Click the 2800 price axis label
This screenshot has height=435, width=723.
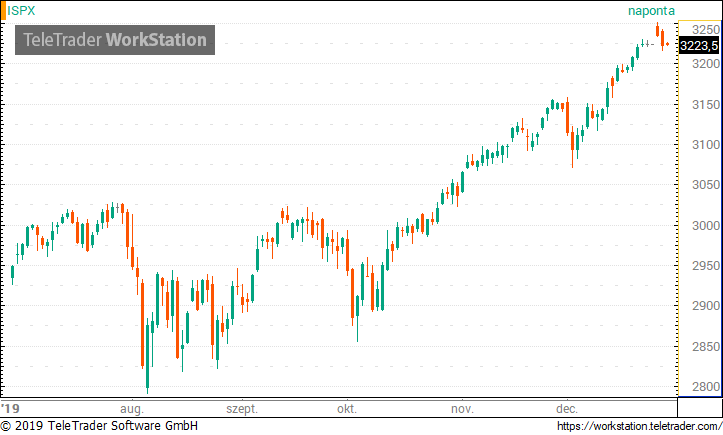click(x=705, y=387)
